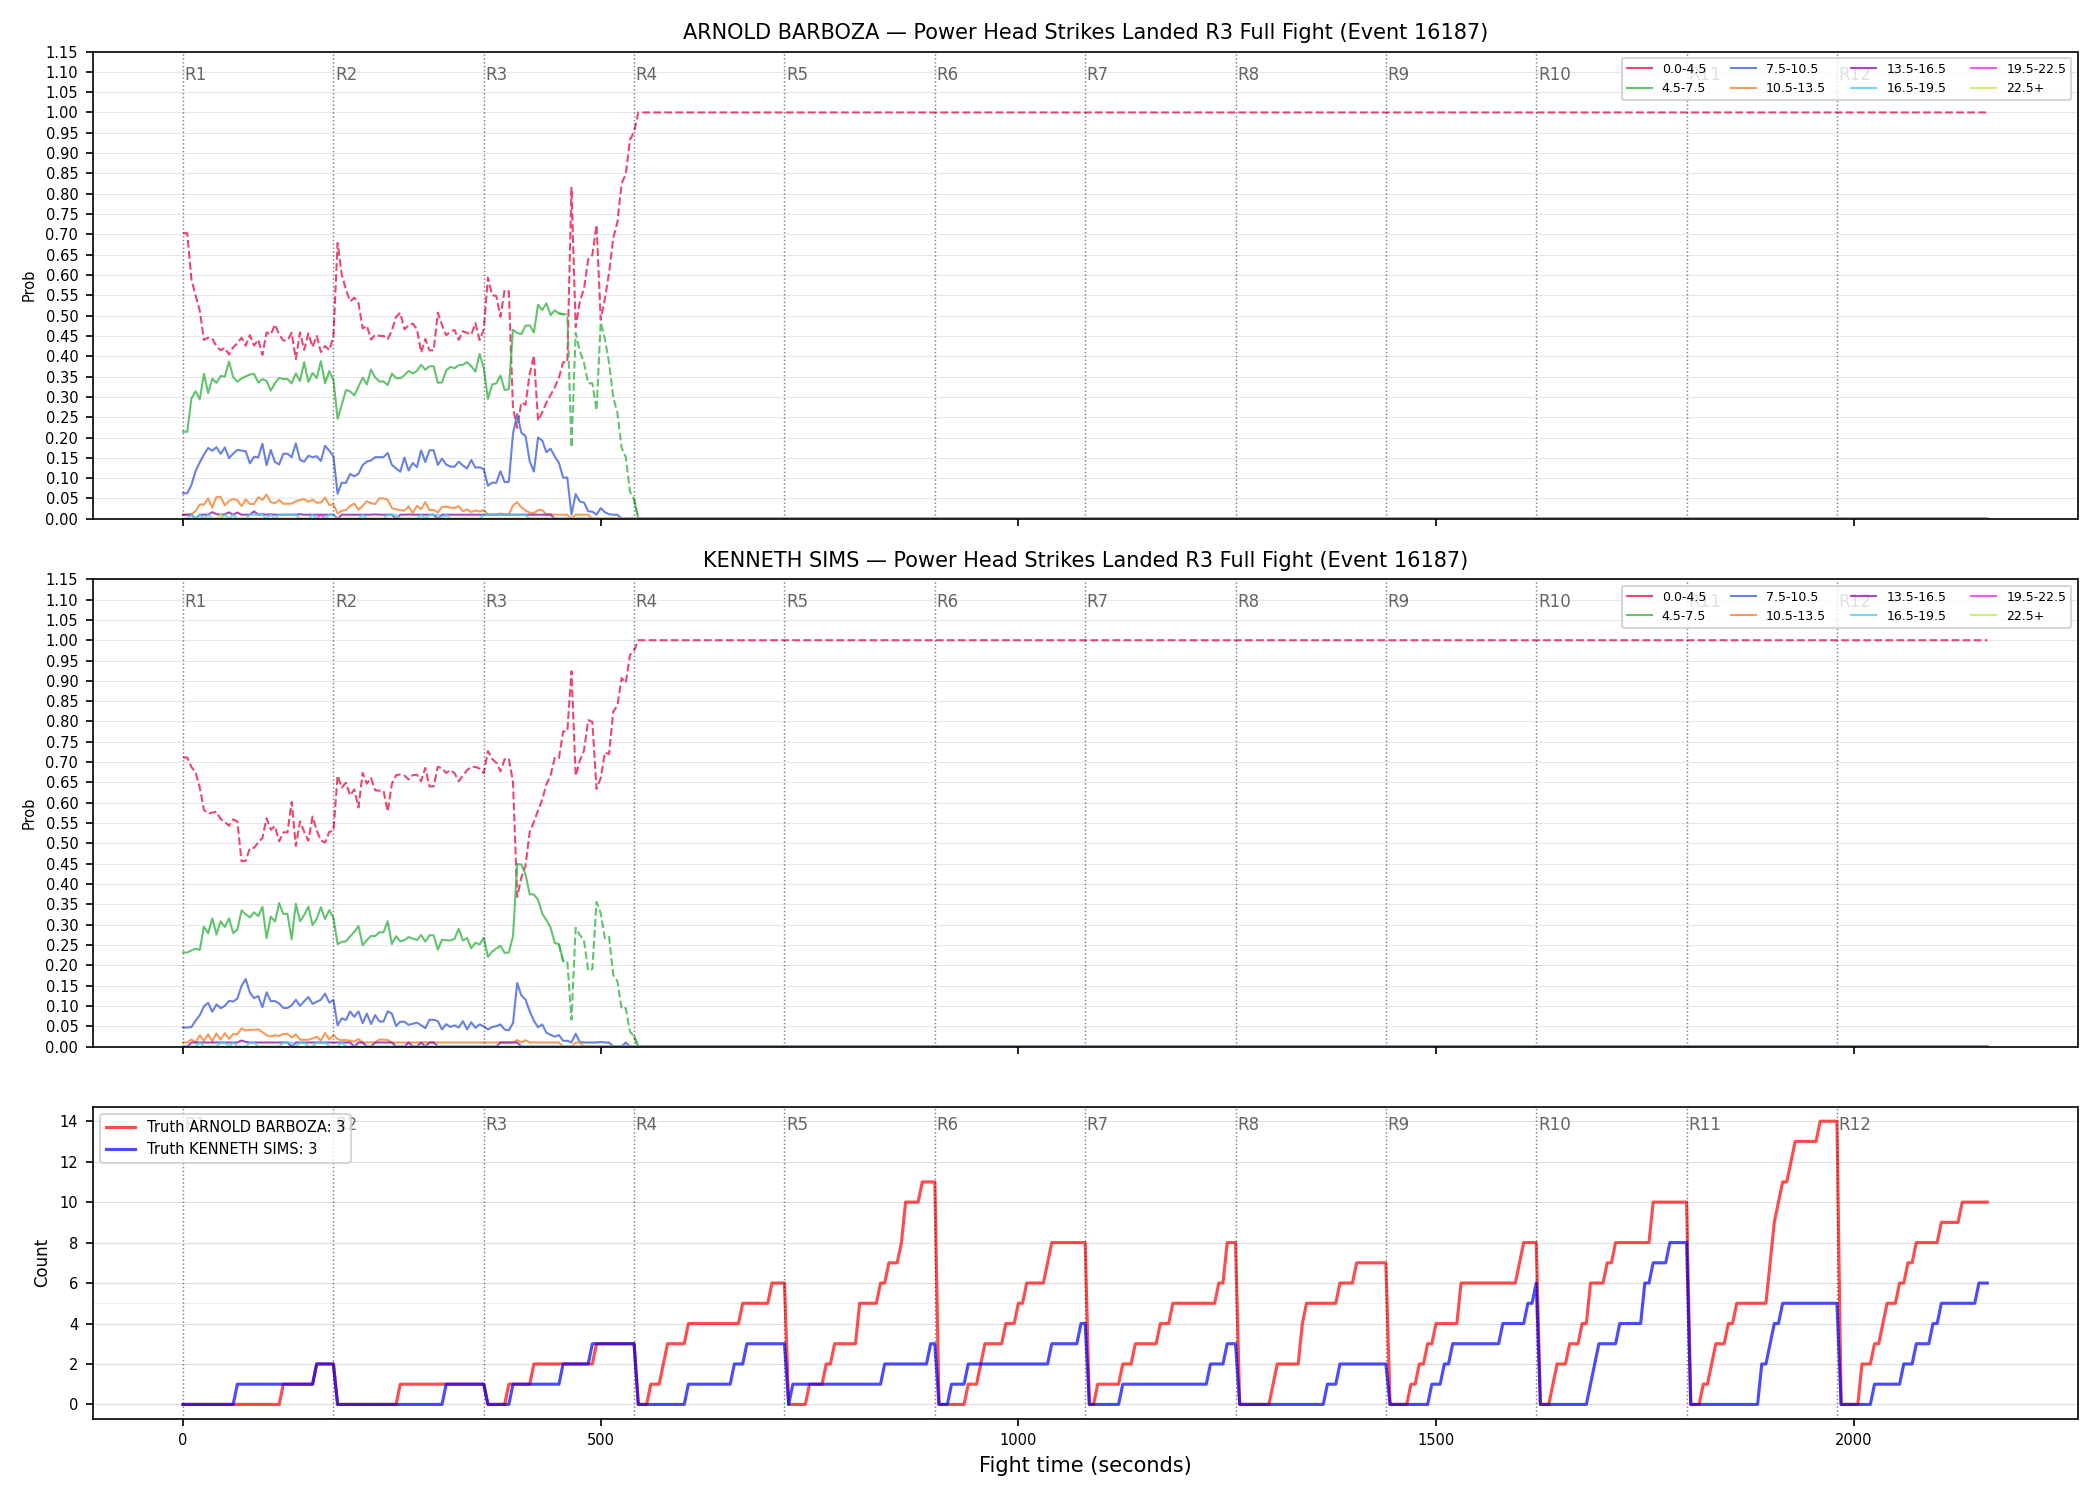Click R1 round marker in Barboza chart
Image resolution: width=2100 pixels, height=1500 pixels.
coord(195,74)
